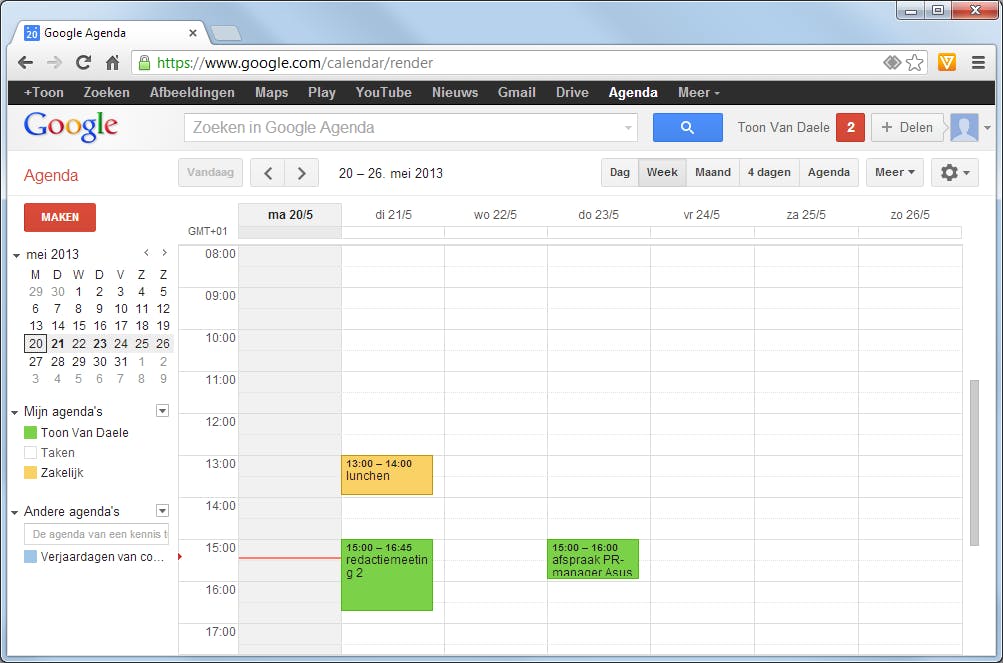The height and width of the screenshot is (663, 1003).
Task: Show next month in mini calendar
Action: (x=164, y=253)
